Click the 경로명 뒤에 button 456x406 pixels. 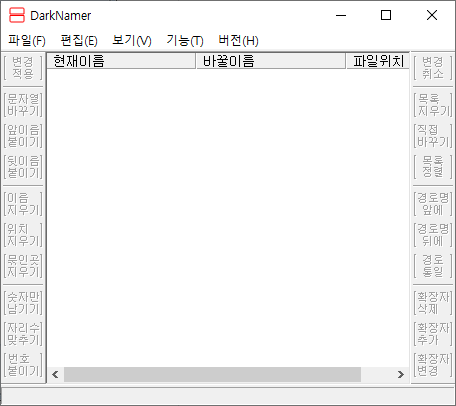coord(433,235)
